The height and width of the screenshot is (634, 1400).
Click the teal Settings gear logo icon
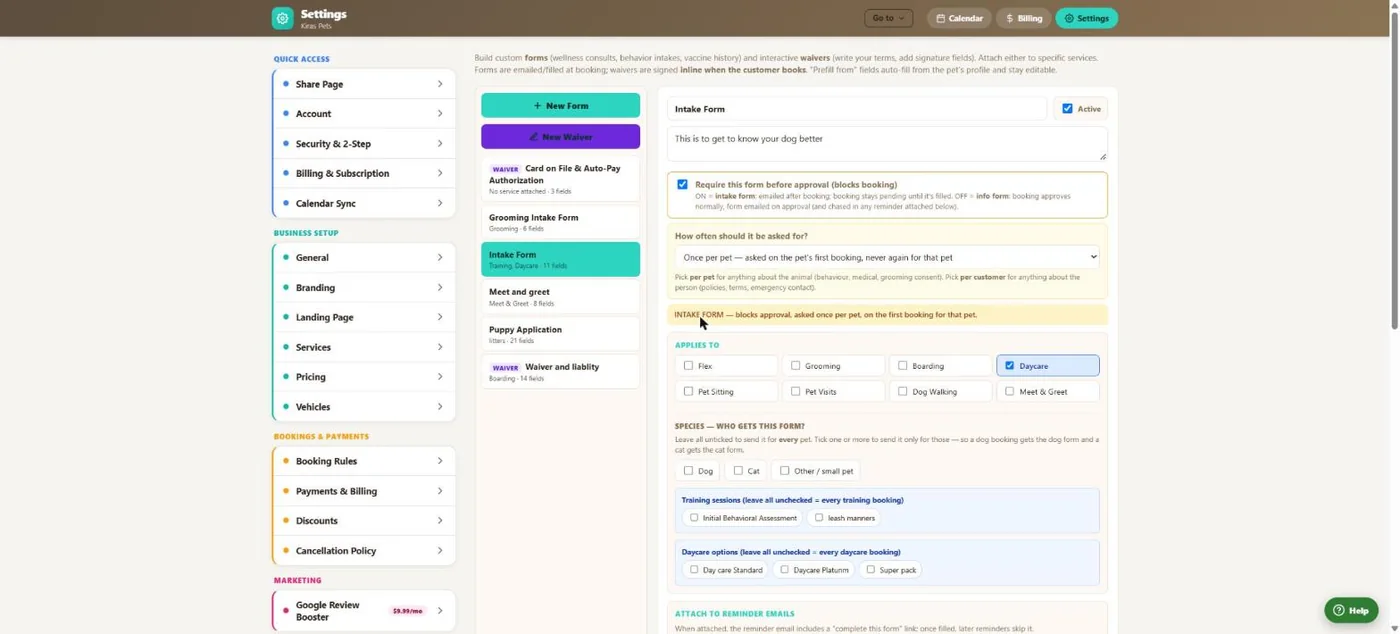click(x=283, y=18)
